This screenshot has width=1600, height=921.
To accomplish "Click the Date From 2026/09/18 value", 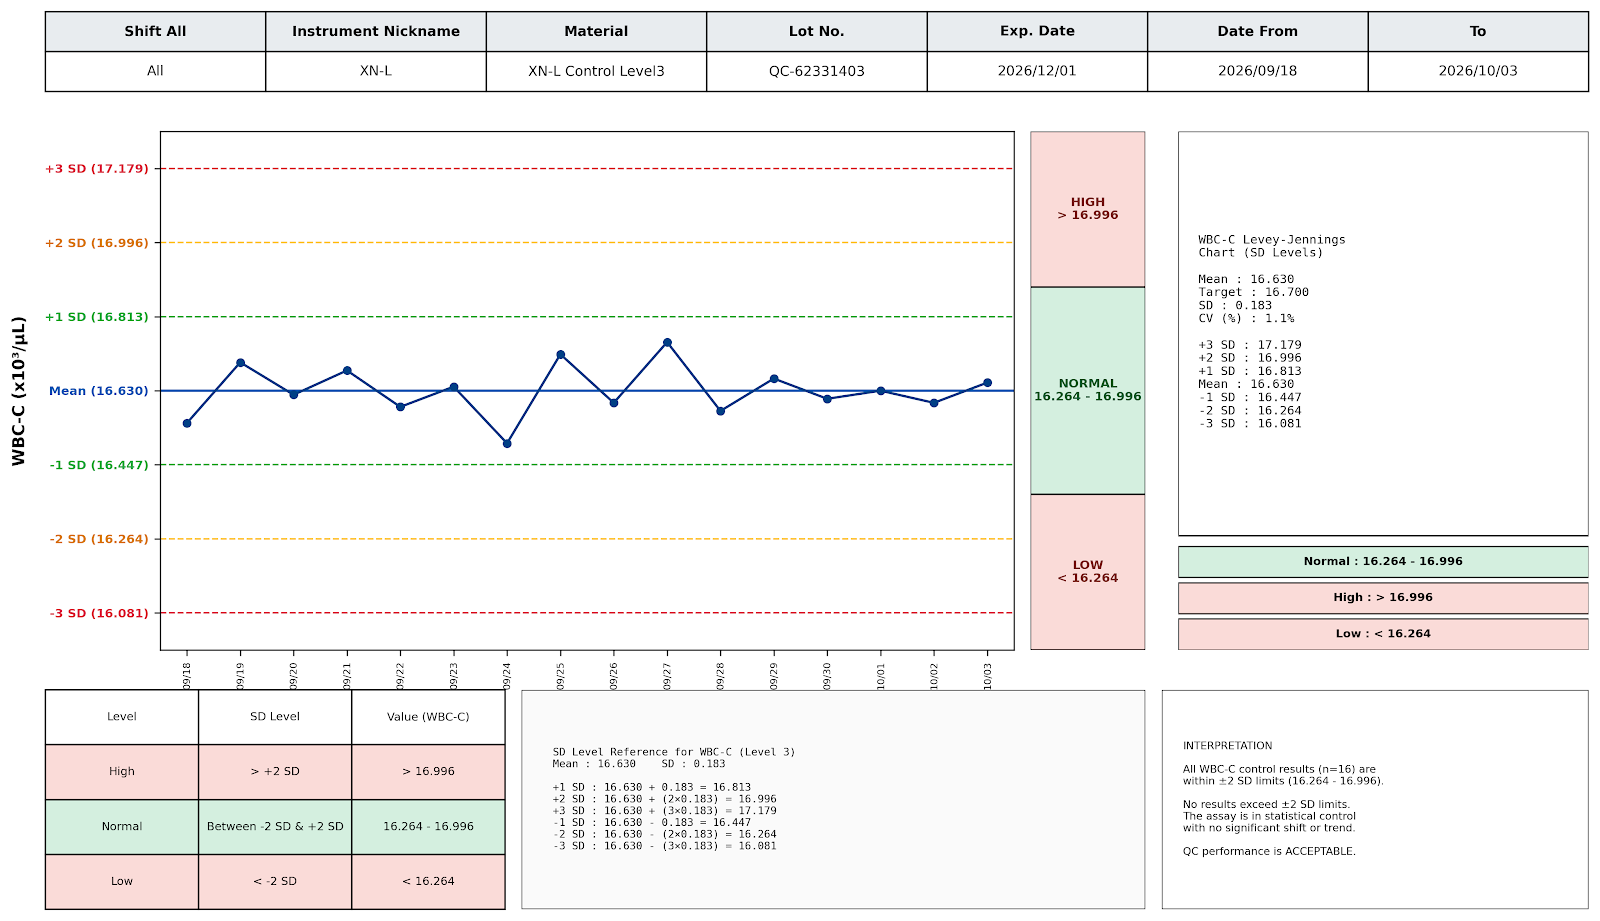I will click(x=1258, y=71).
